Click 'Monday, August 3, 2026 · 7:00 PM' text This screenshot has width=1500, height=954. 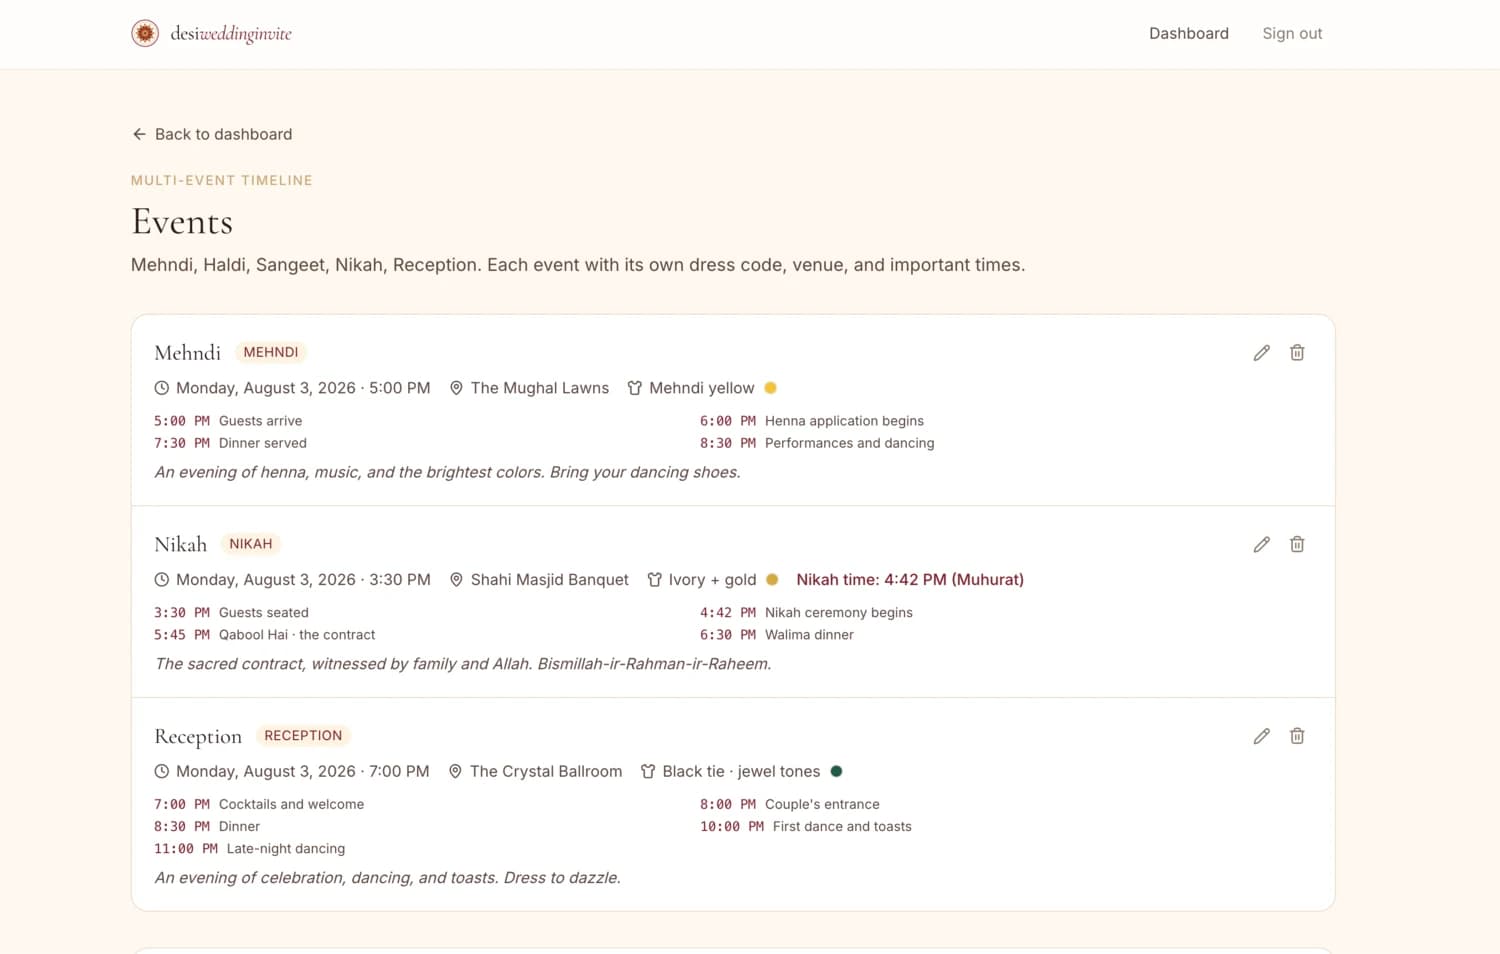303,772
